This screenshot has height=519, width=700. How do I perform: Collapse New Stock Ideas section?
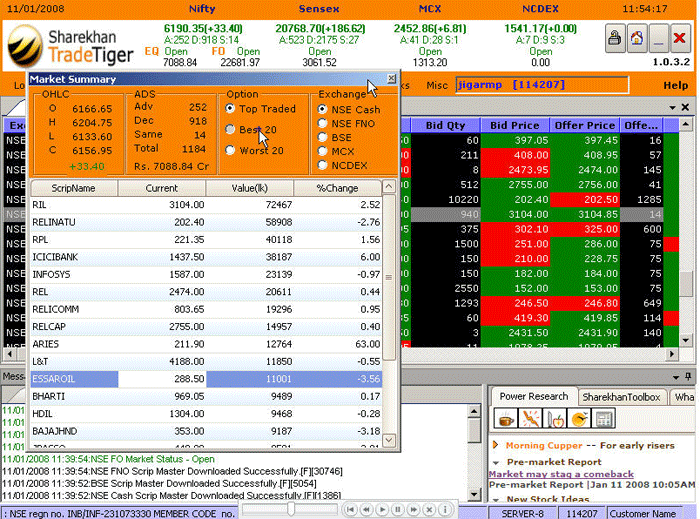(496, 499)
